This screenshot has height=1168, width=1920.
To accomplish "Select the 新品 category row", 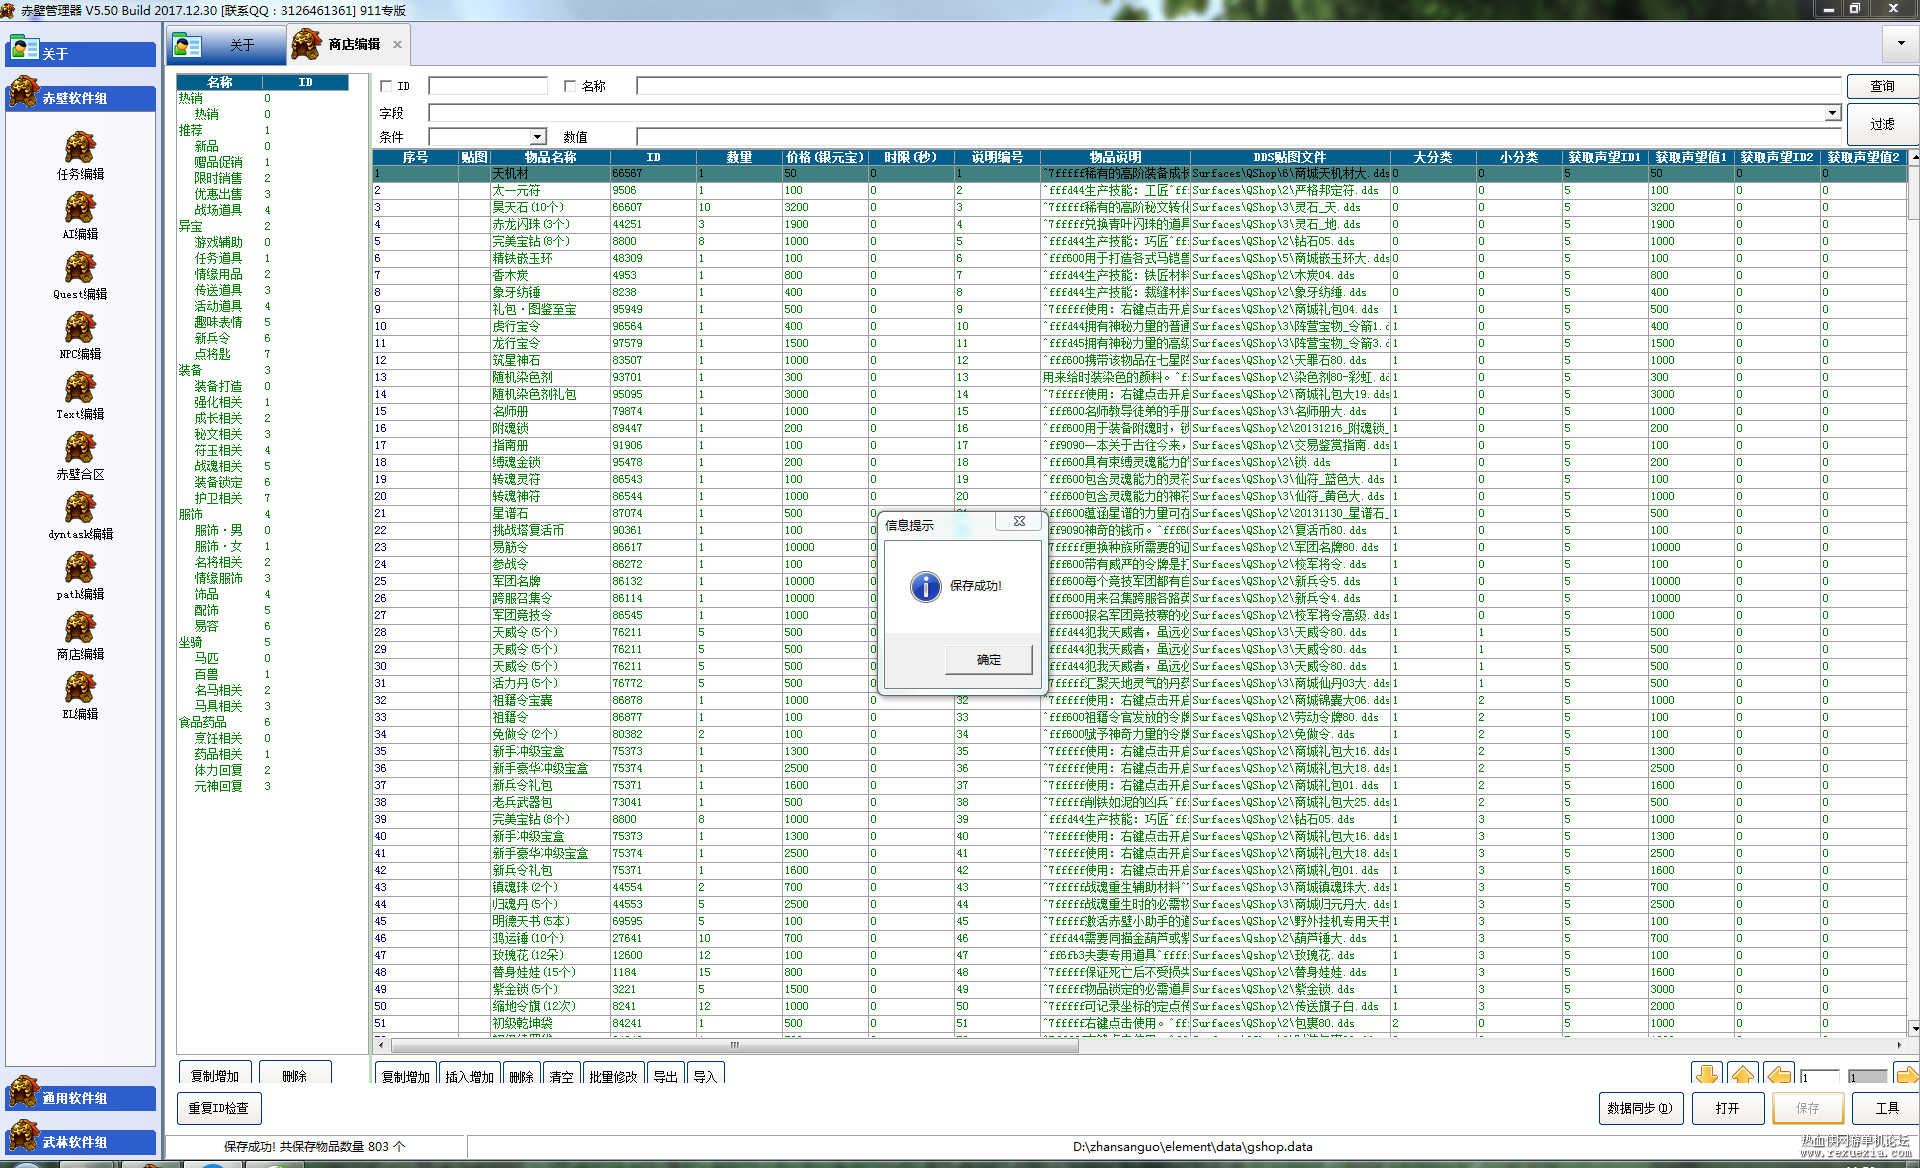I will point(206,146).
